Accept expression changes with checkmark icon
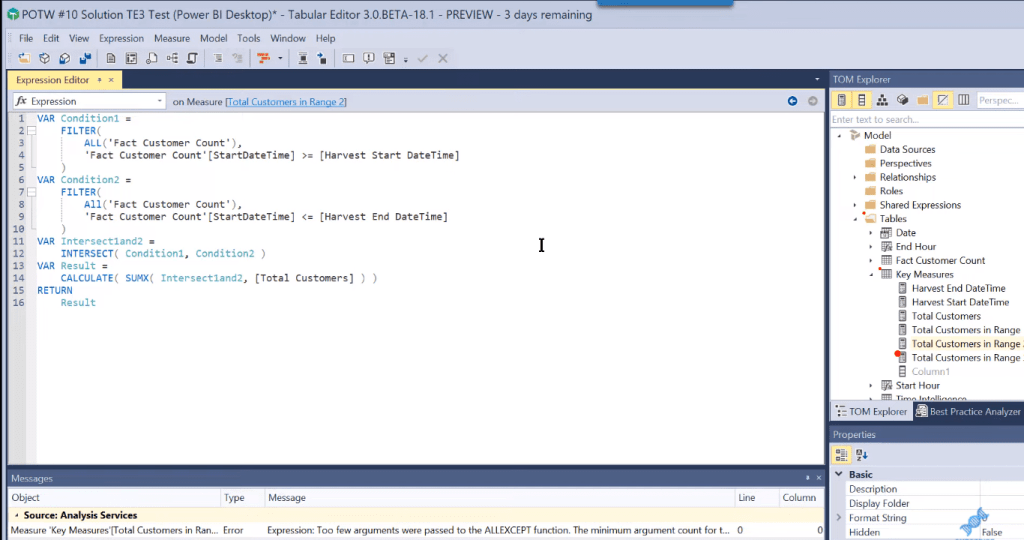Image resolution: width=1024 pixels, height=540 pixels. click(423, 59)
